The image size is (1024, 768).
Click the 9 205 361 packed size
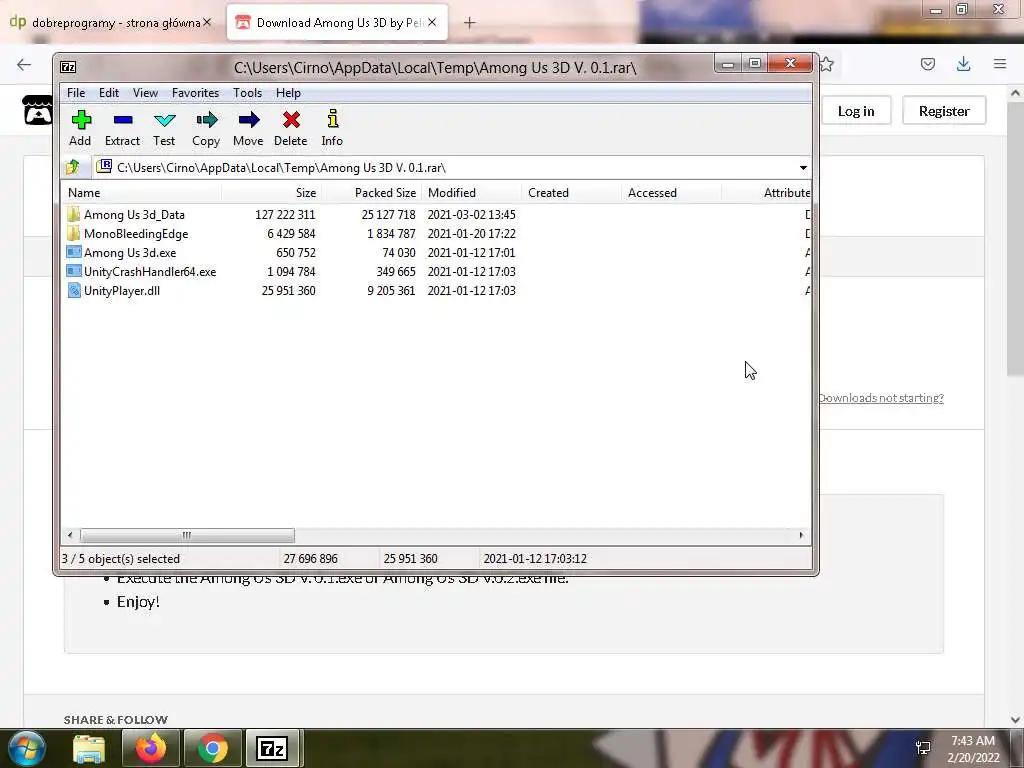click(391, 290)
